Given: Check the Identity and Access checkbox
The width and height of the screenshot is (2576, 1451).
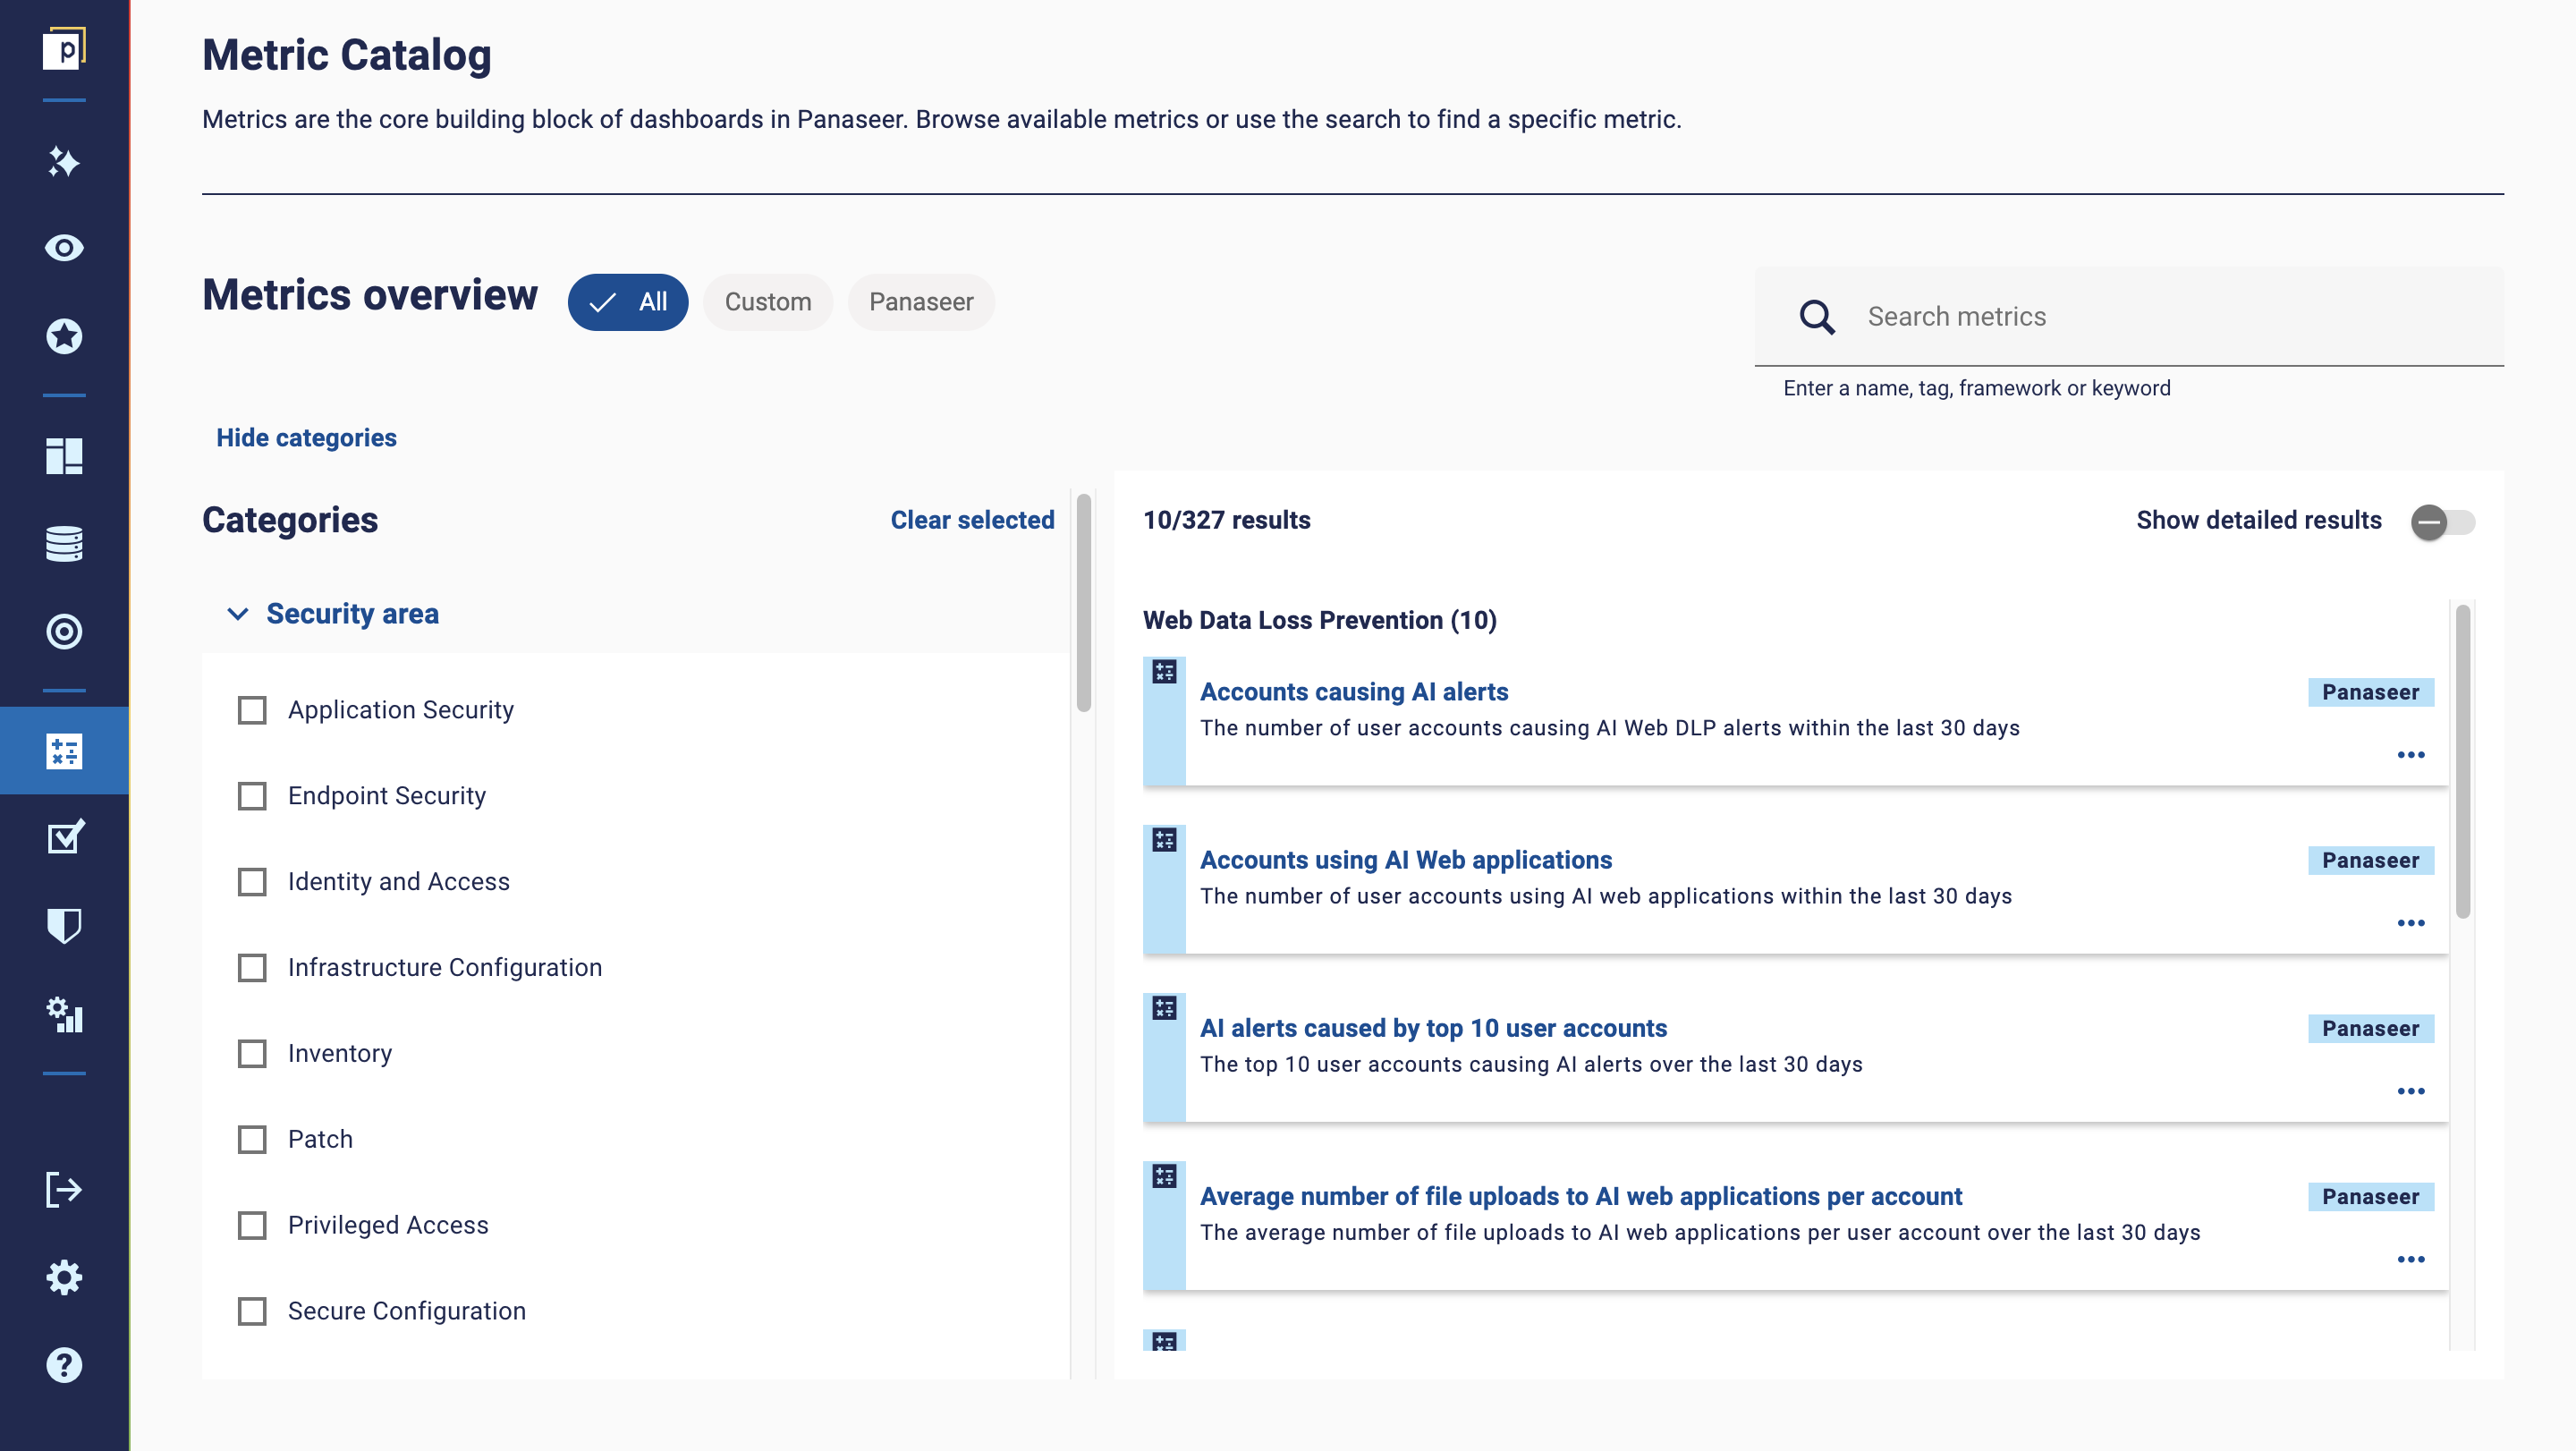Looking at the screenshot, I should coord(252,882).
